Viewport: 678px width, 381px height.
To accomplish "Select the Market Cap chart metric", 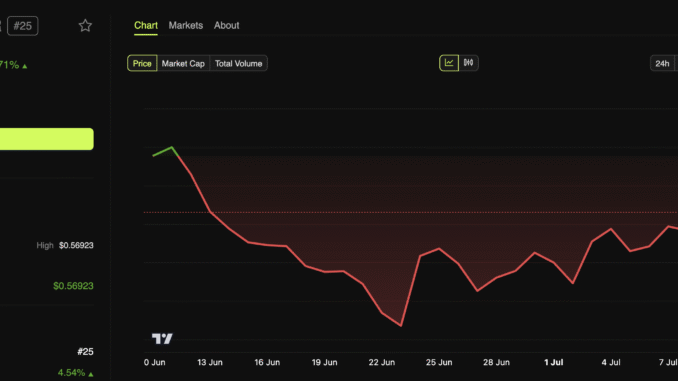I will coord(183,64).
